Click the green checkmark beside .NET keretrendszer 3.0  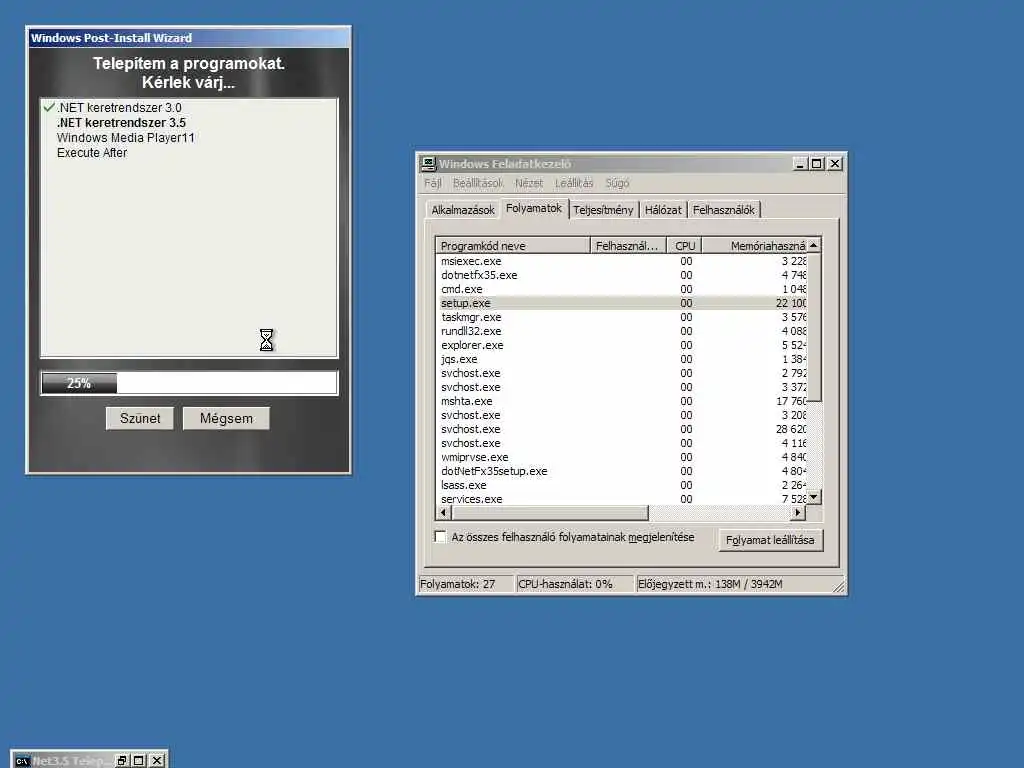tap(49, 107)
